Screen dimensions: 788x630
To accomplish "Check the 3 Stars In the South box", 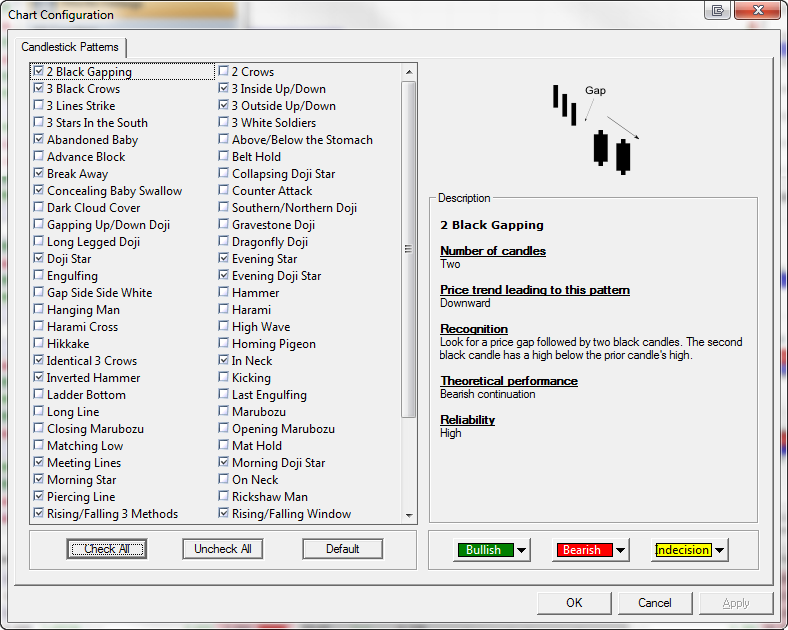I will point(38,122).
